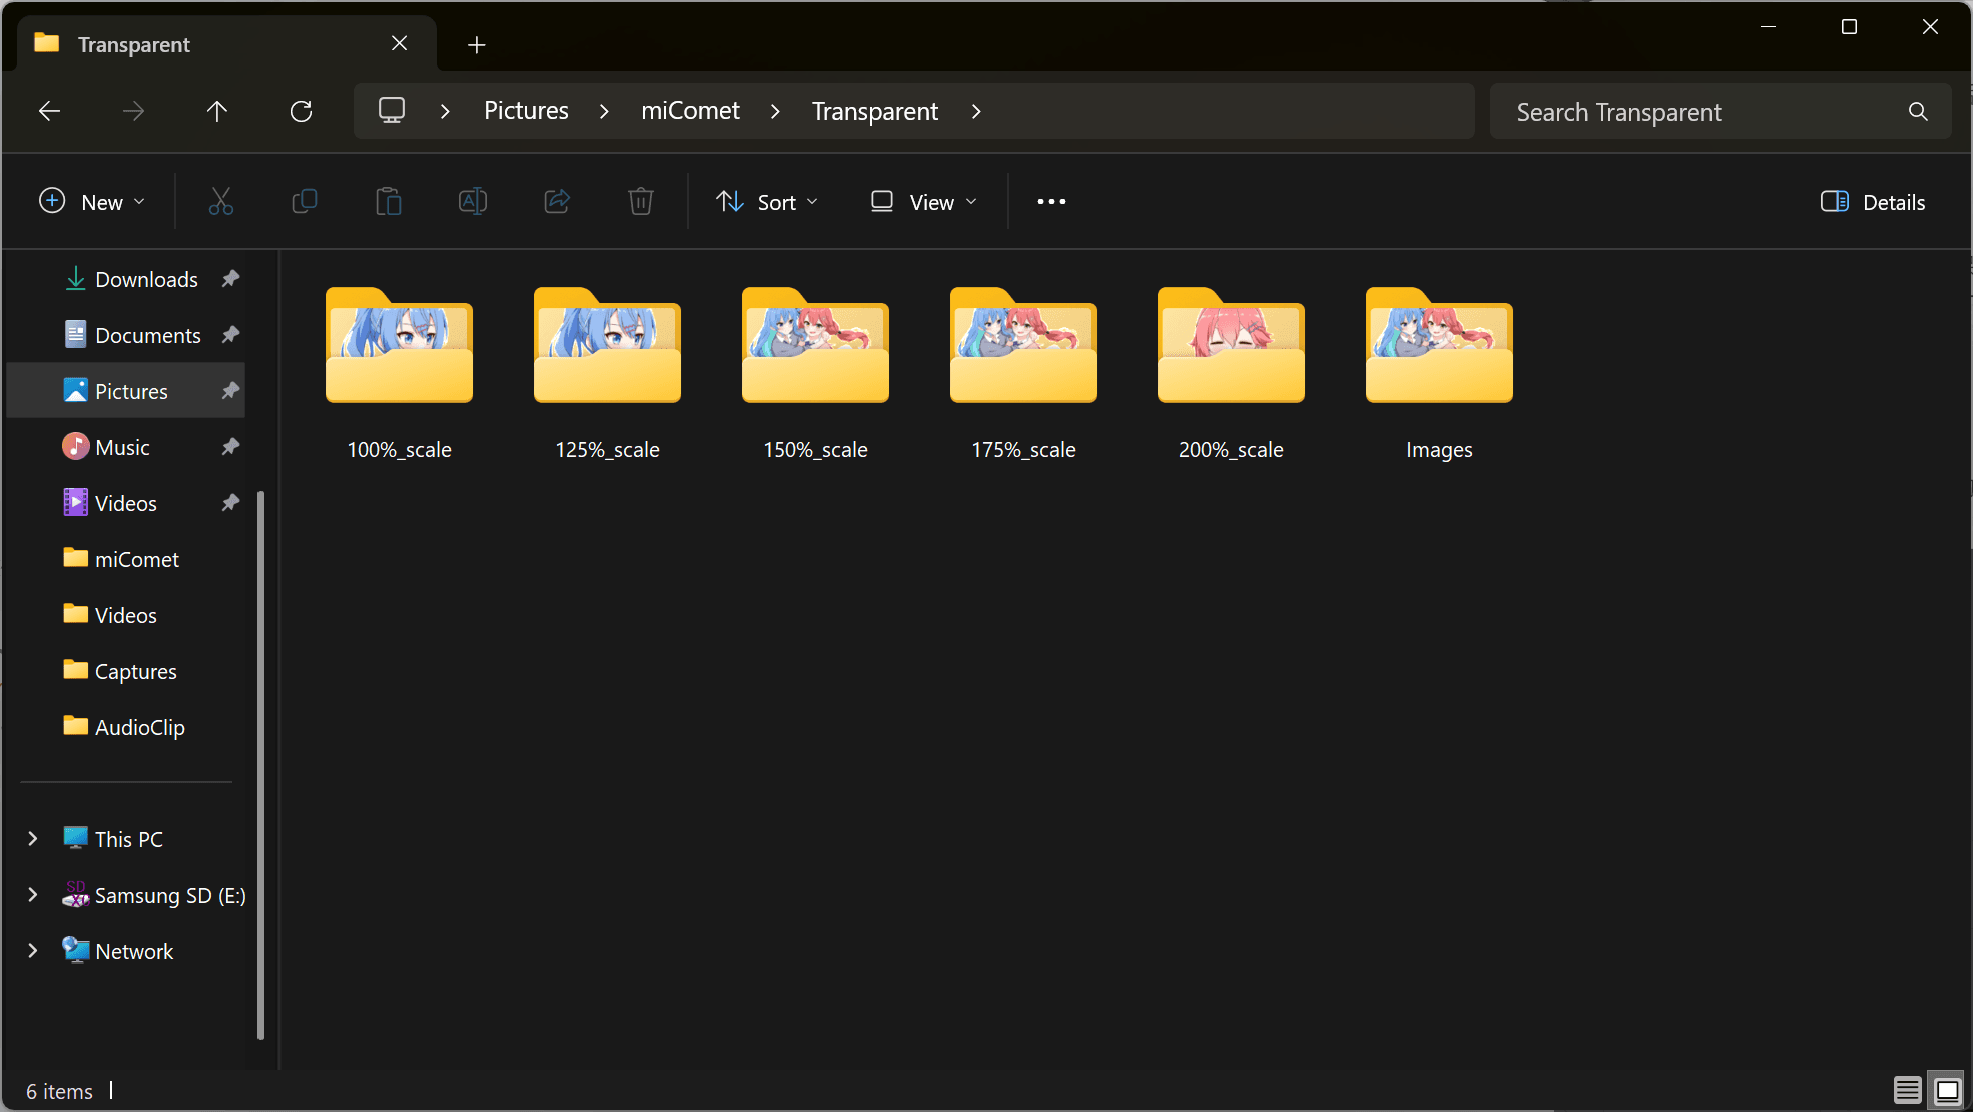
Task: Go up one folder level
Action: (x=217, y=111)
